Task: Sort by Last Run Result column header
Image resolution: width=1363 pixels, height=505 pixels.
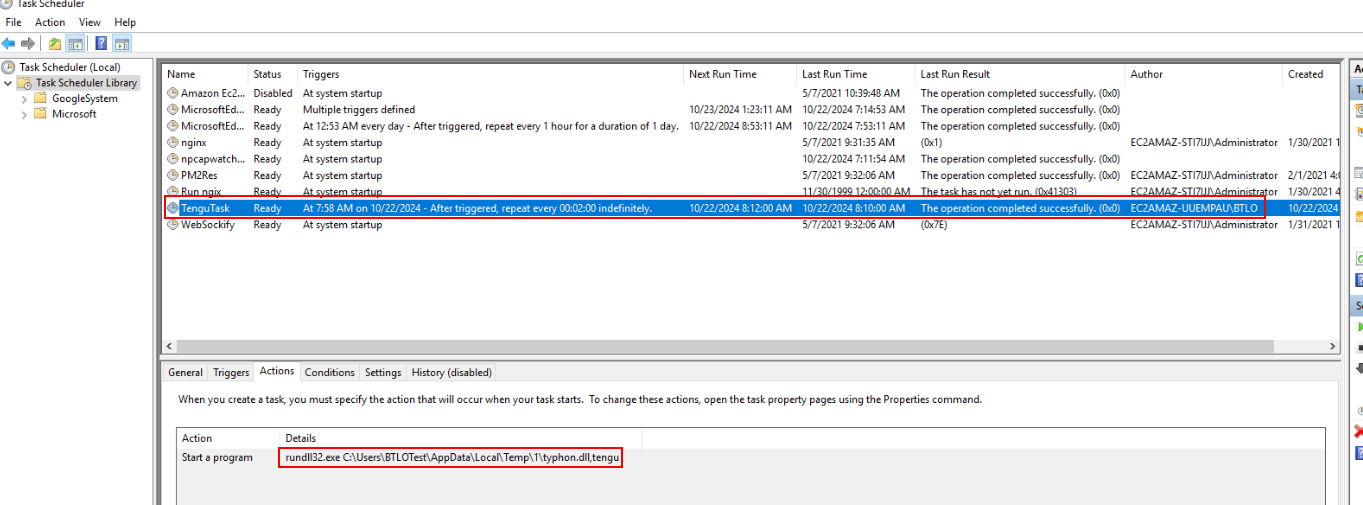Action: (x=1020, y=74)
